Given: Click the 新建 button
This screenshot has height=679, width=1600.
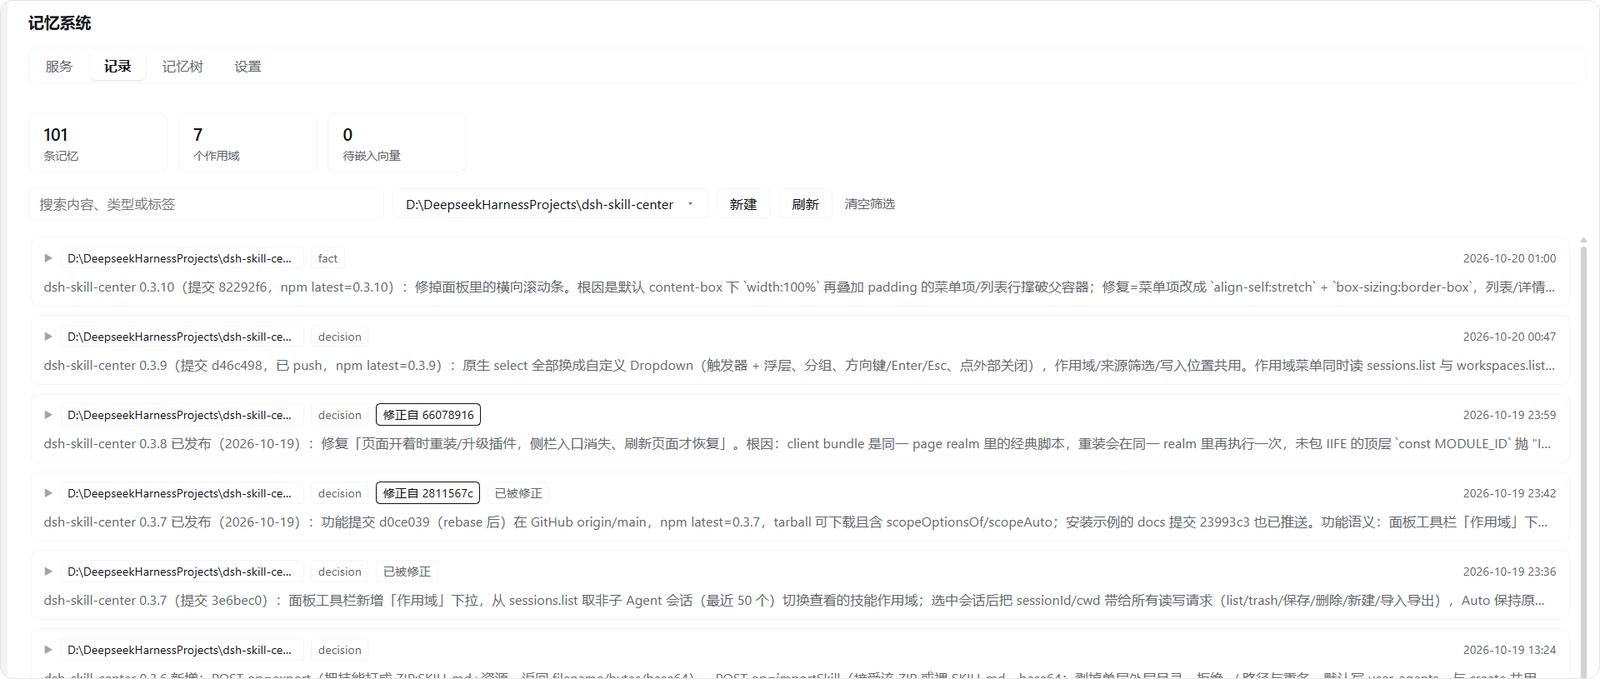Looking at the screenshot, I should pyautogui.click(x=743, y=204).
